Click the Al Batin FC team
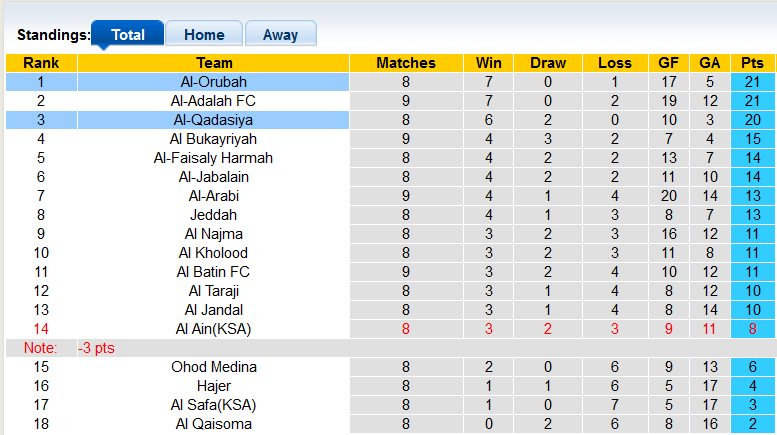Viewport: 777px width, 435px height. coord(213,272)
